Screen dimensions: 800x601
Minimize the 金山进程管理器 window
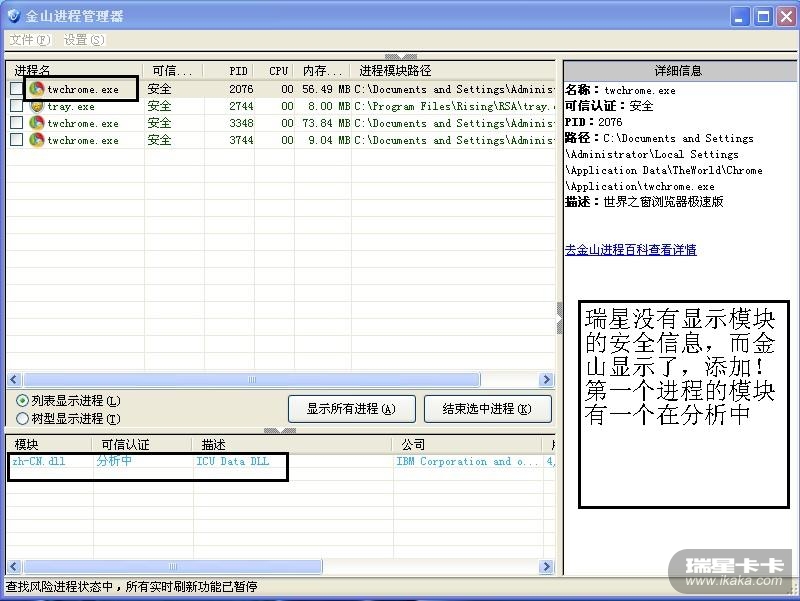(738, 17)
